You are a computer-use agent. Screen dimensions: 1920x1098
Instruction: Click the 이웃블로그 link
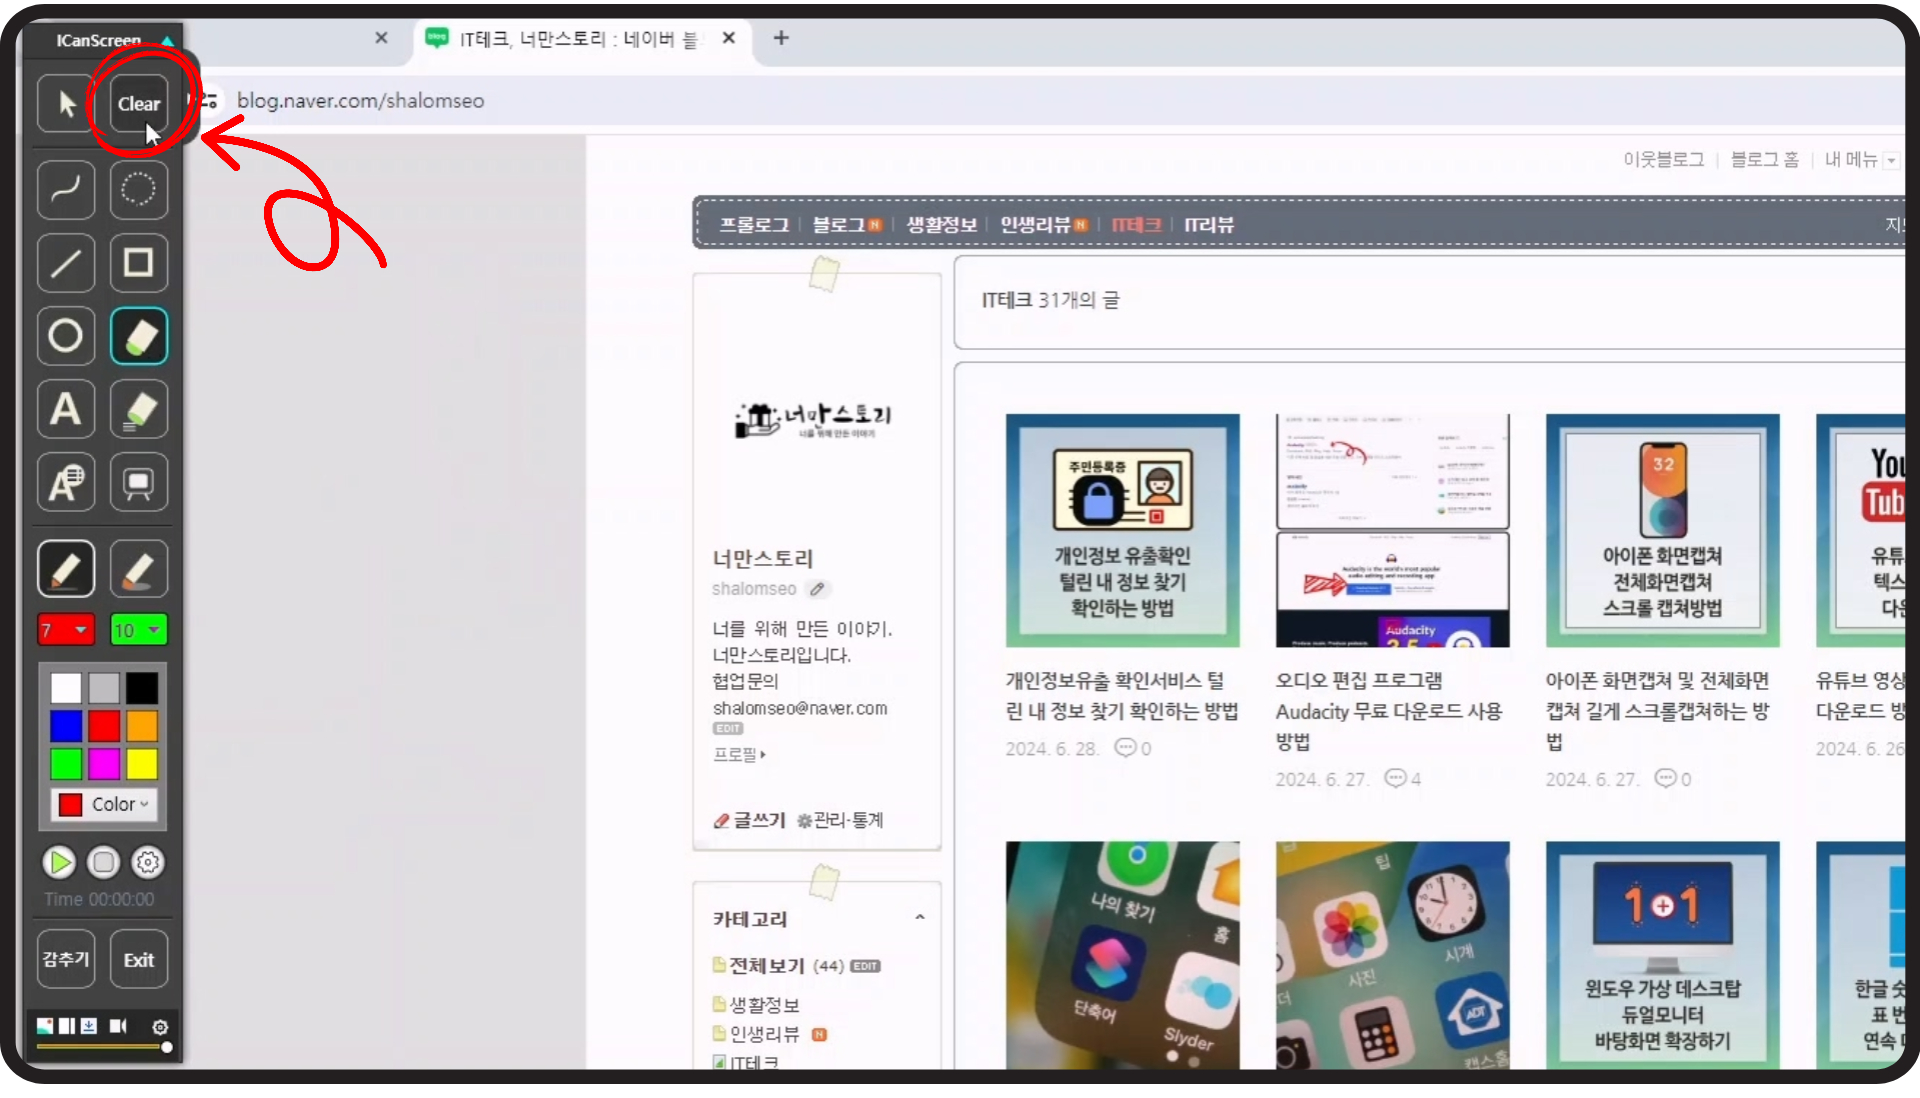coord(1663,159)
